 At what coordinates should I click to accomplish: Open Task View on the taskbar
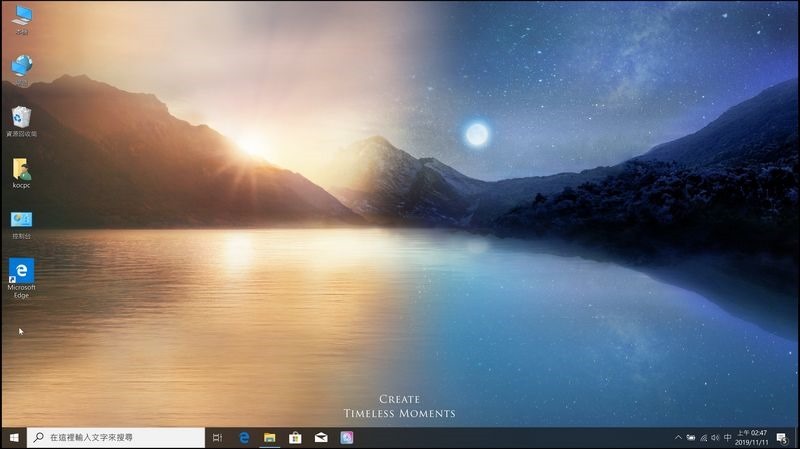point(217,438)
